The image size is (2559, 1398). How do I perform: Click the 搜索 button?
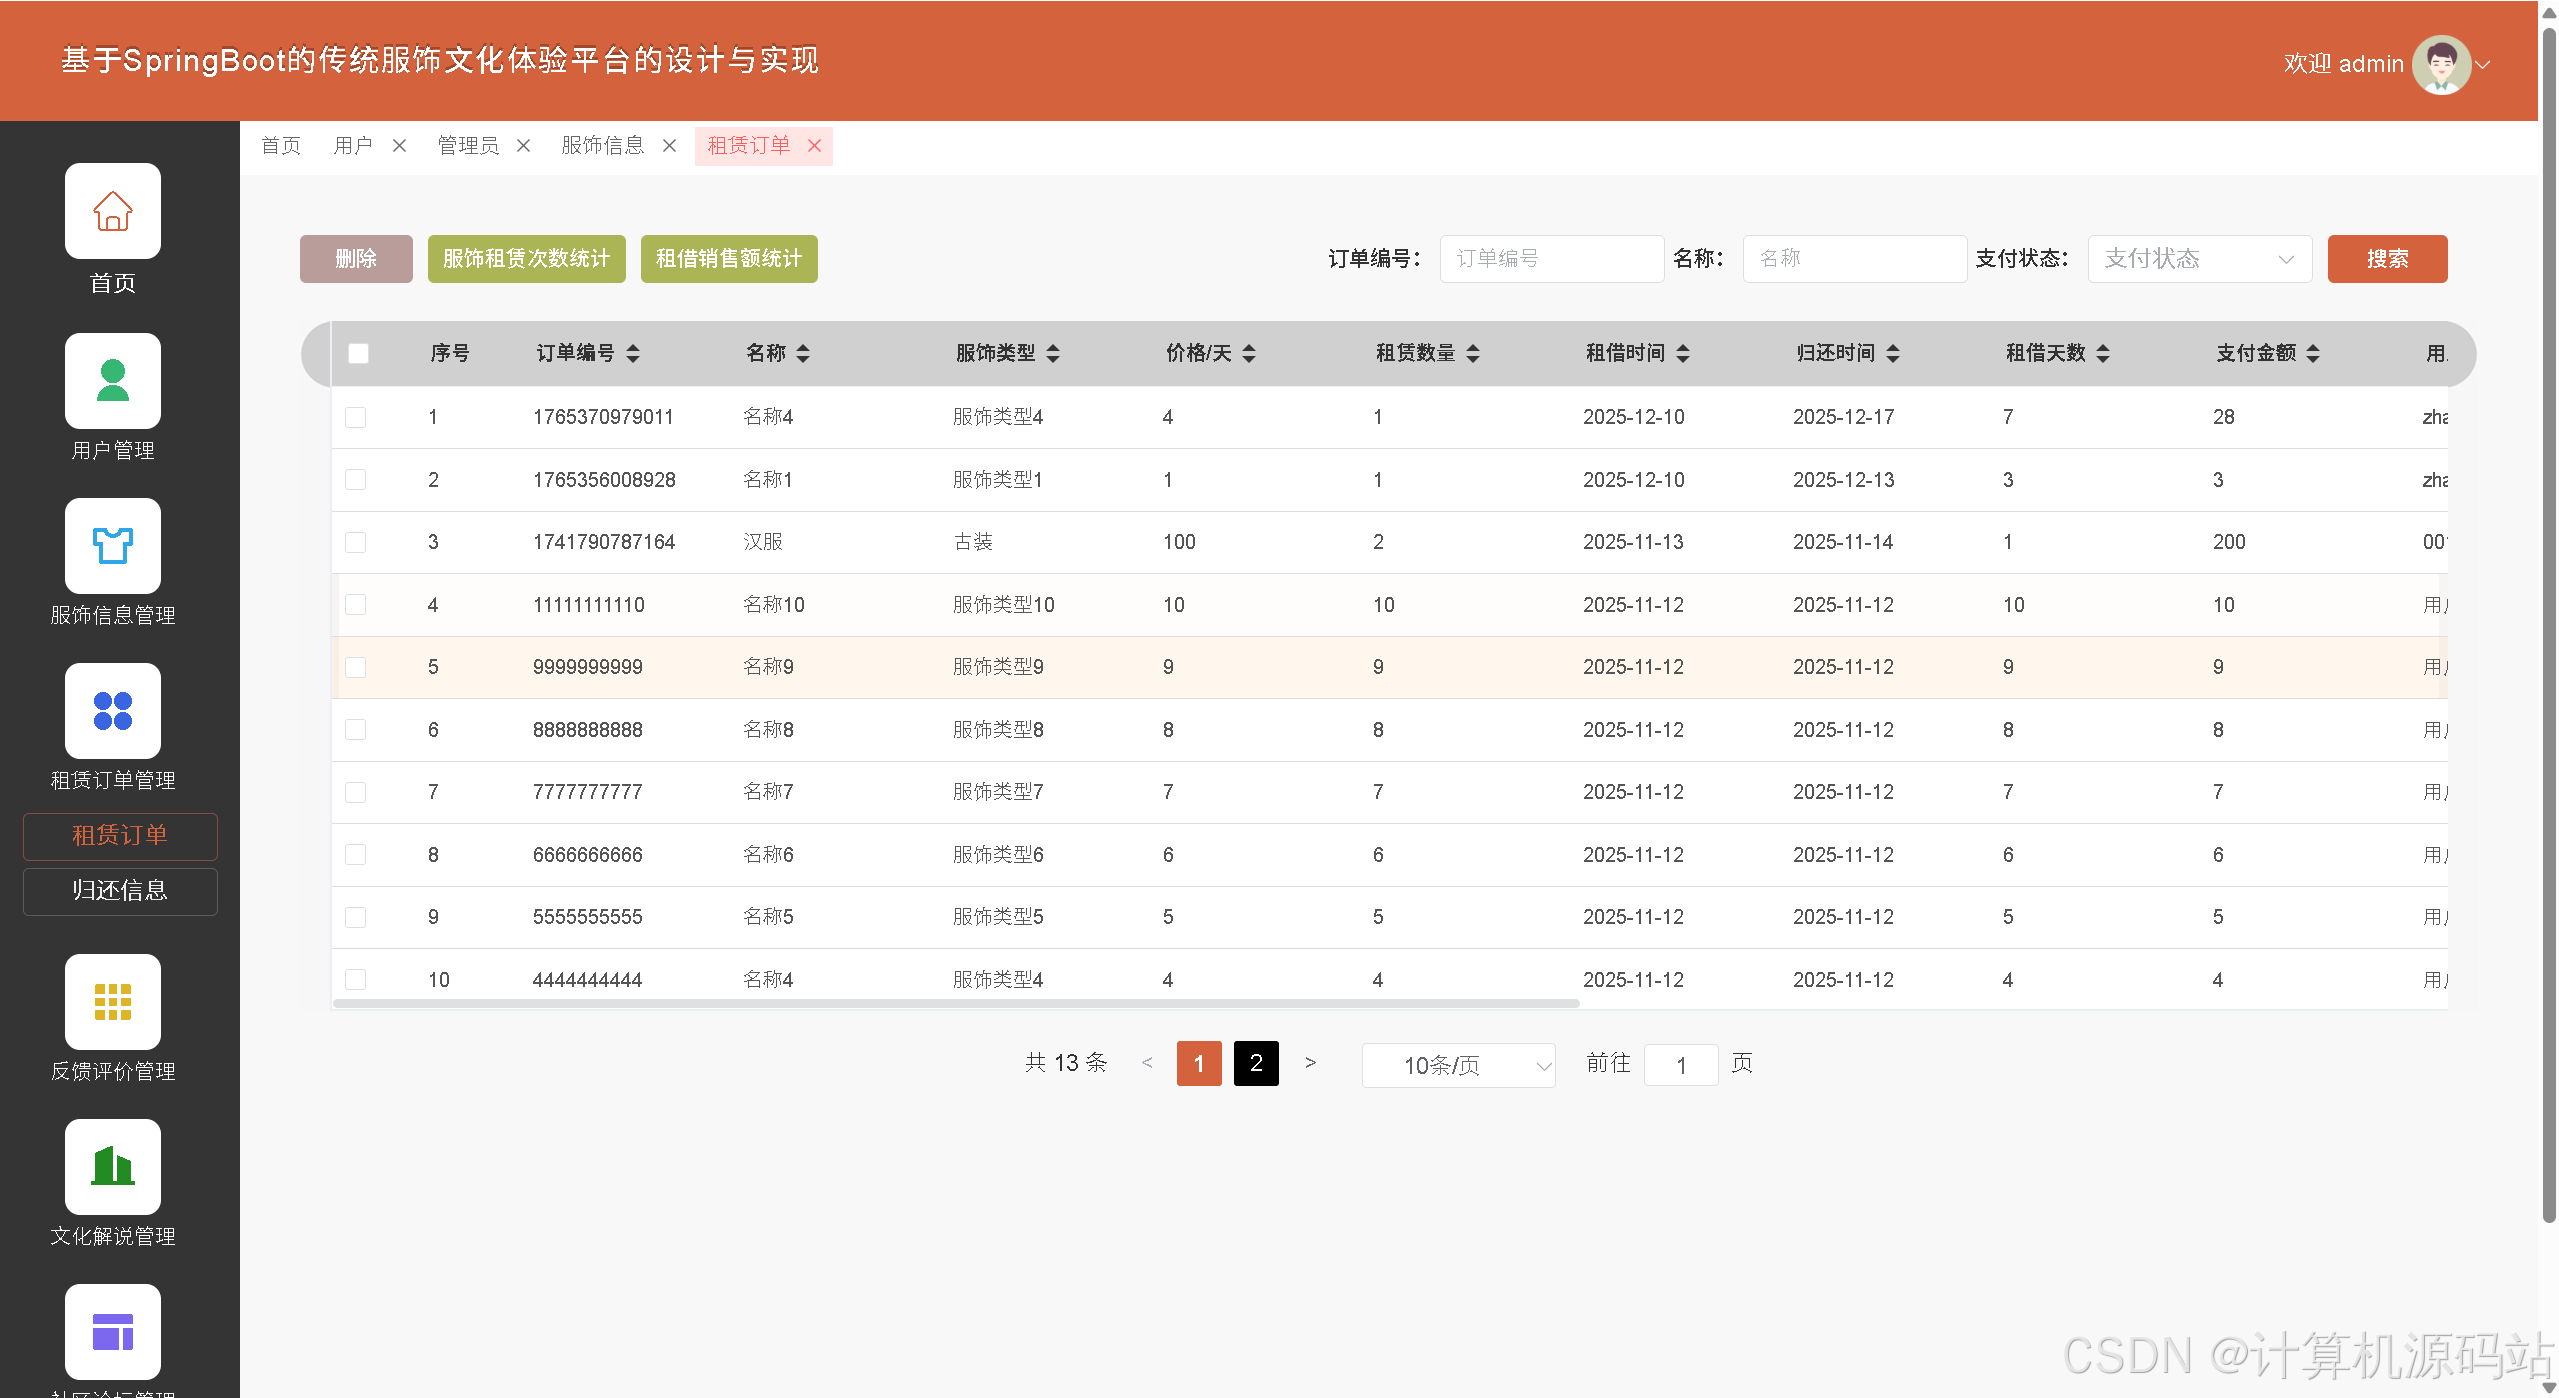click(2386, 259)
